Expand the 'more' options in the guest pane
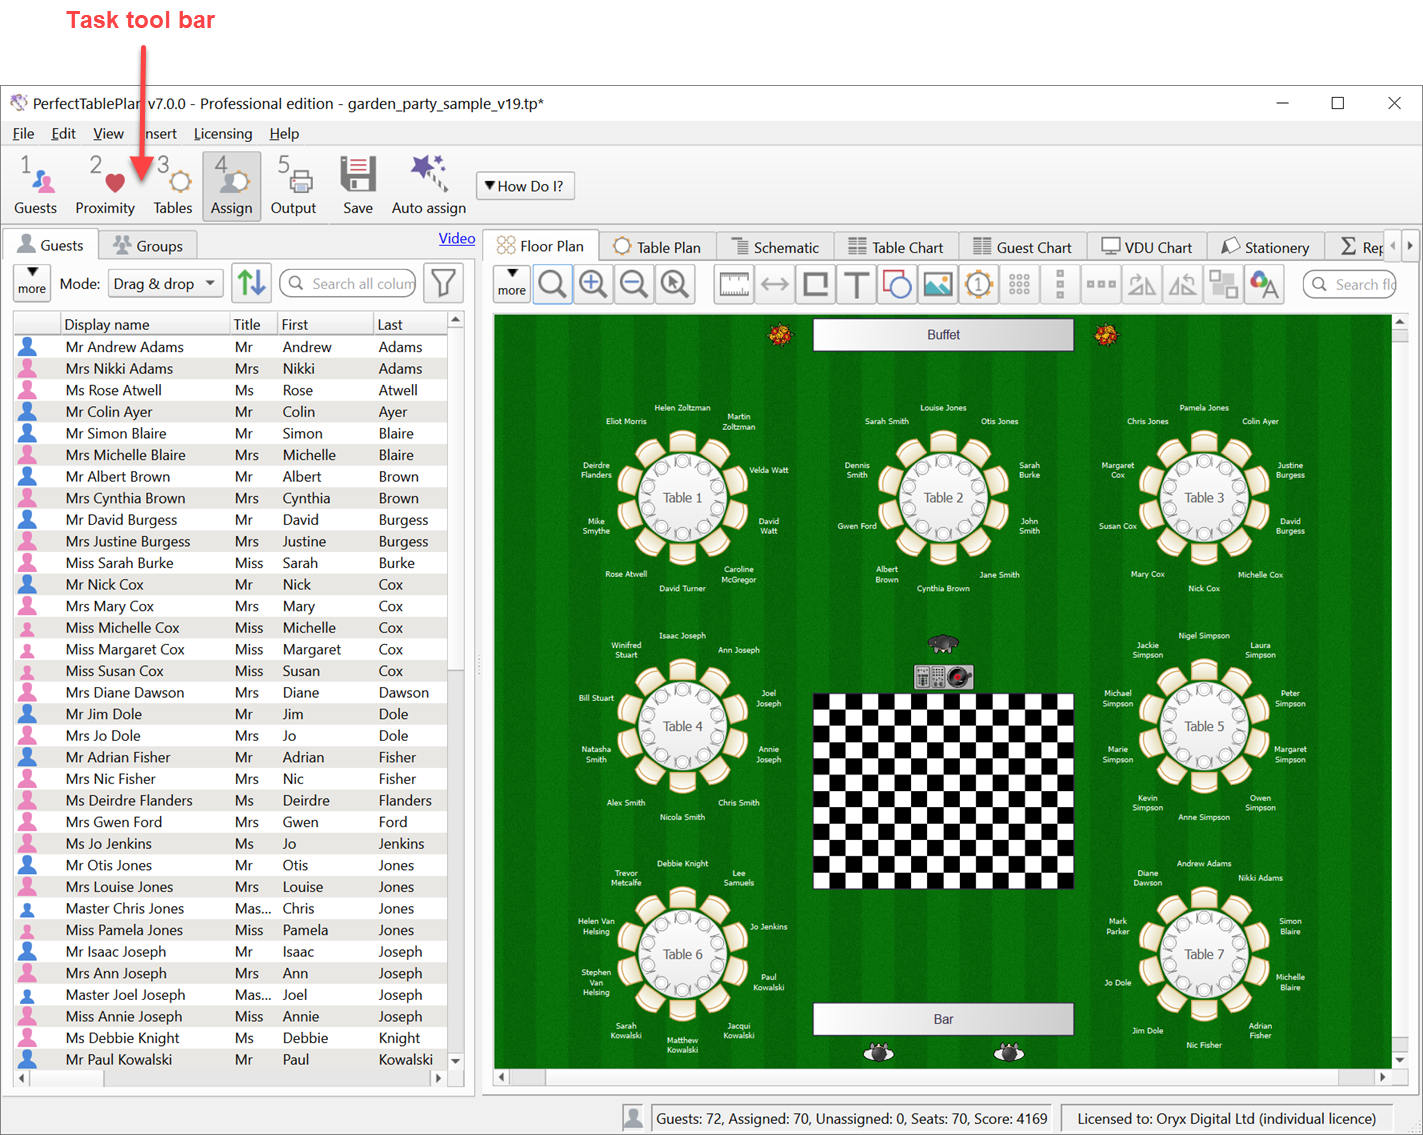Screen dimensions: 1423x1135 coord(31,283)
